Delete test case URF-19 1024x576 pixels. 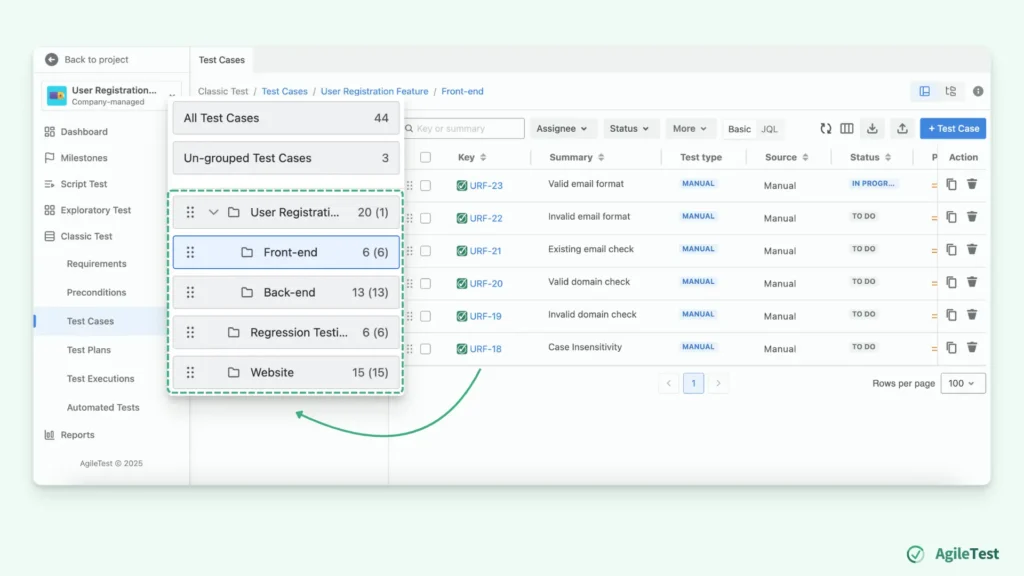click(x=972, y=315)
